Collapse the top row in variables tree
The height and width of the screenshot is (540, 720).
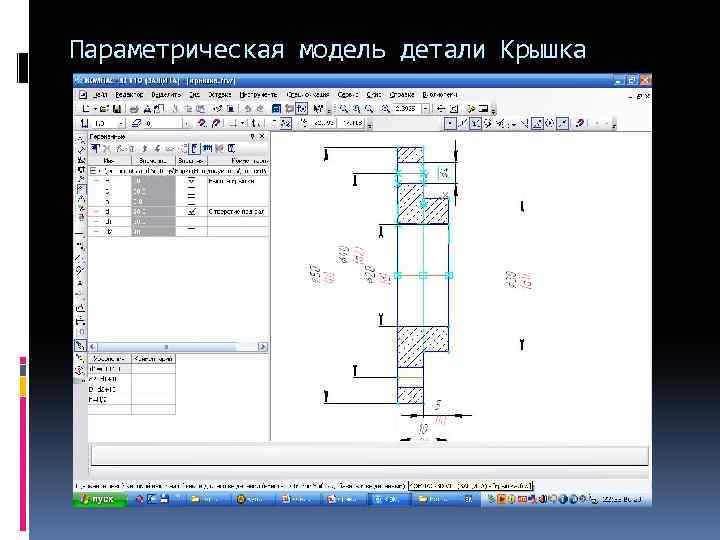tap(93, 171)
